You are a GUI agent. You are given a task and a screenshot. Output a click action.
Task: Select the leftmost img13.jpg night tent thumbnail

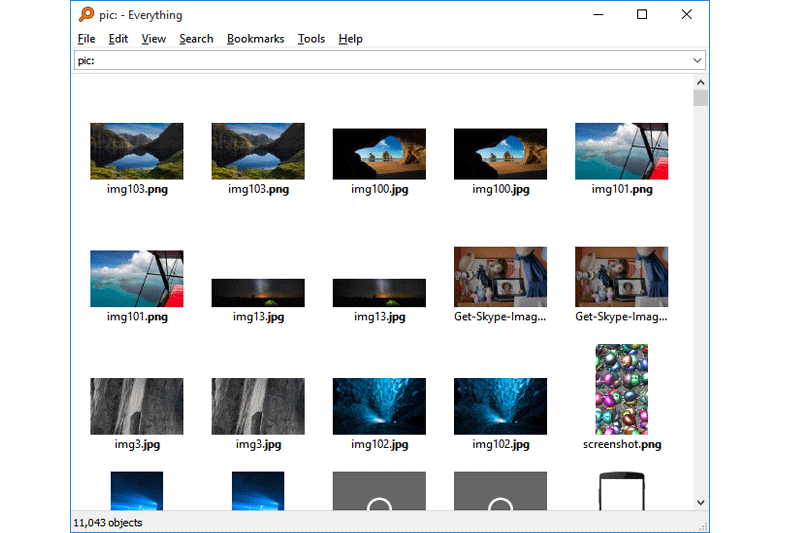coord(258,292)
